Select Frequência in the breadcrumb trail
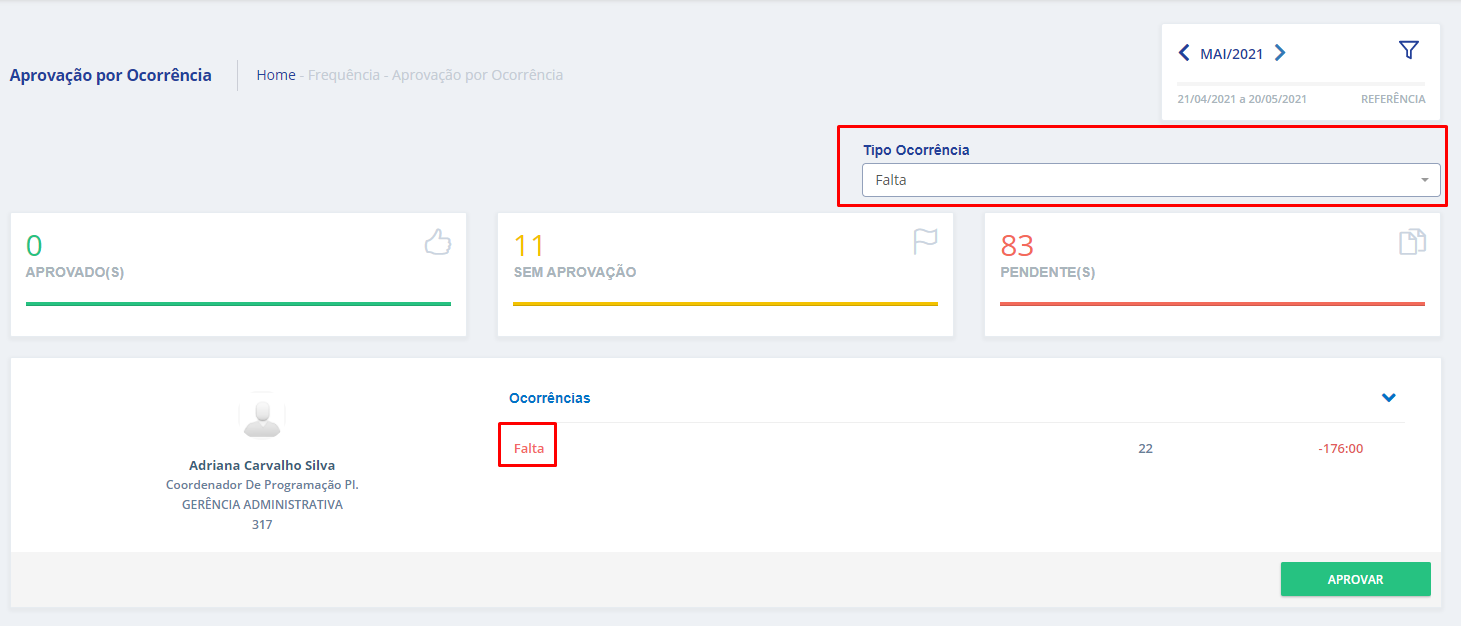This screenshot has height=626, width=1461. click(345, 75)
